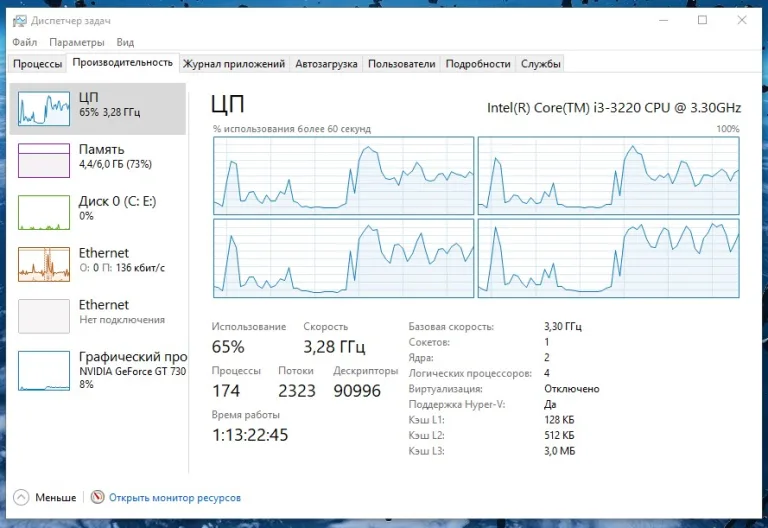Click the Базовая скорость 3,30 ГГц value
Screen dimensions: 768x528
[x=563, y=326]
